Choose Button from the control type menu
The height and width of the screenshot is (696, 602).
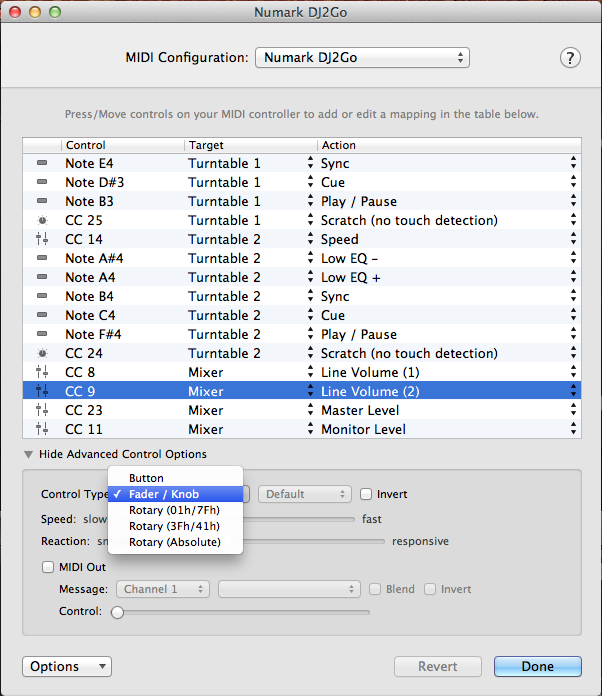click(x=175, y=478)
